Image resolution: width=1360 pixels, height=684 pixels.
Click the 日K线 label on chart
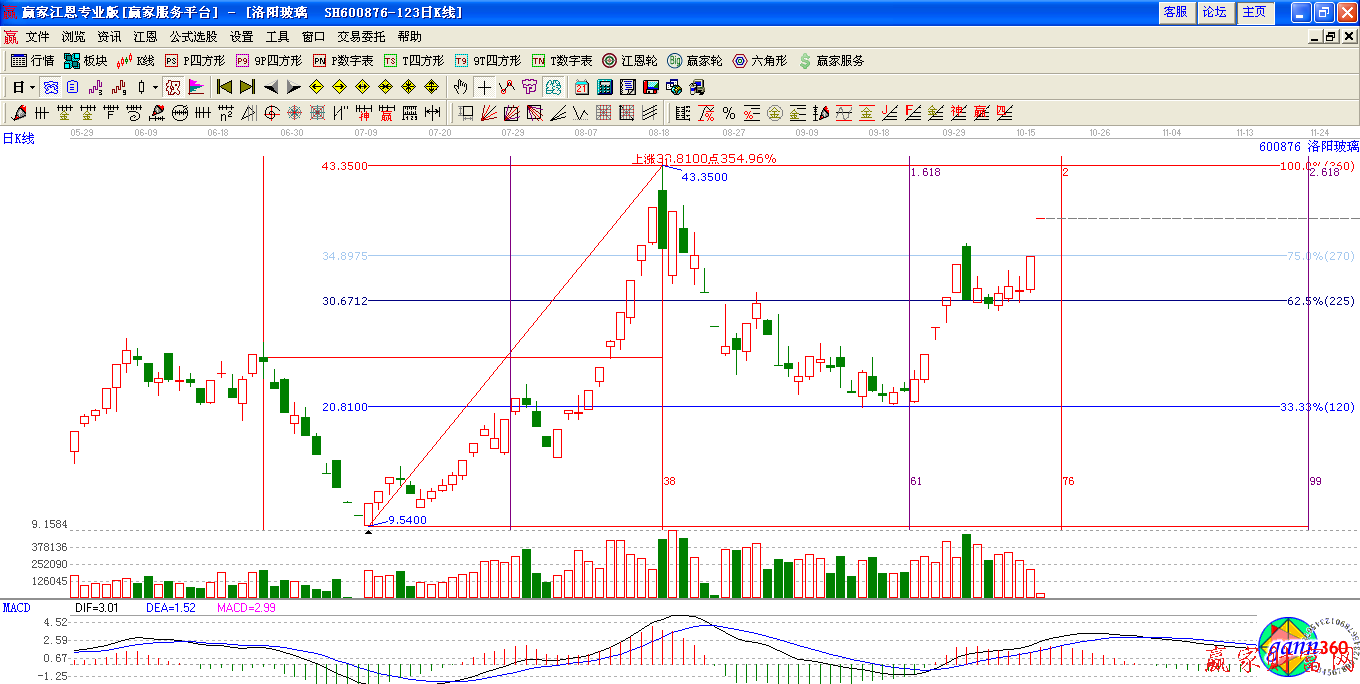point(18,139)
